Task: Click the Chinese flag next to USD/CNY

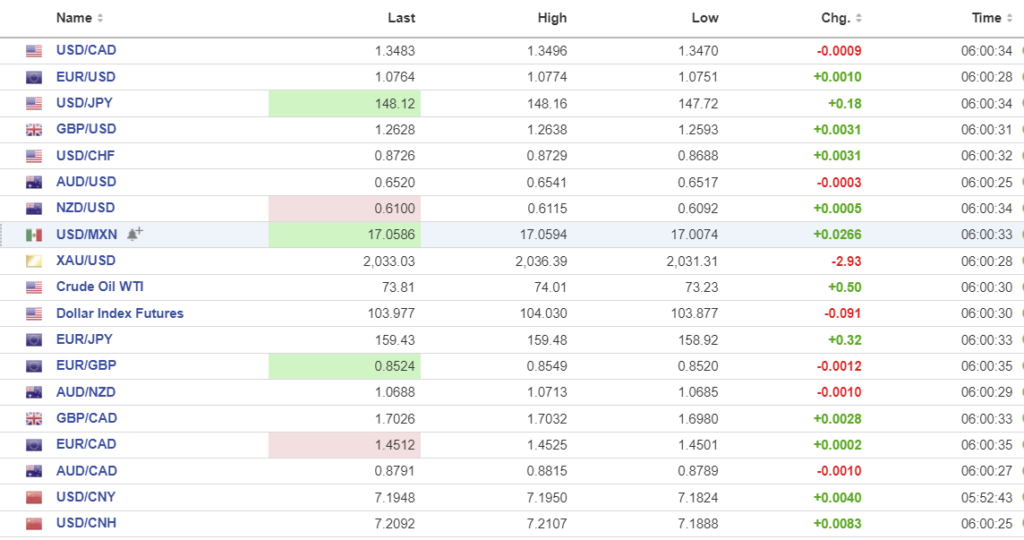Action: click(x=34, y=497)
